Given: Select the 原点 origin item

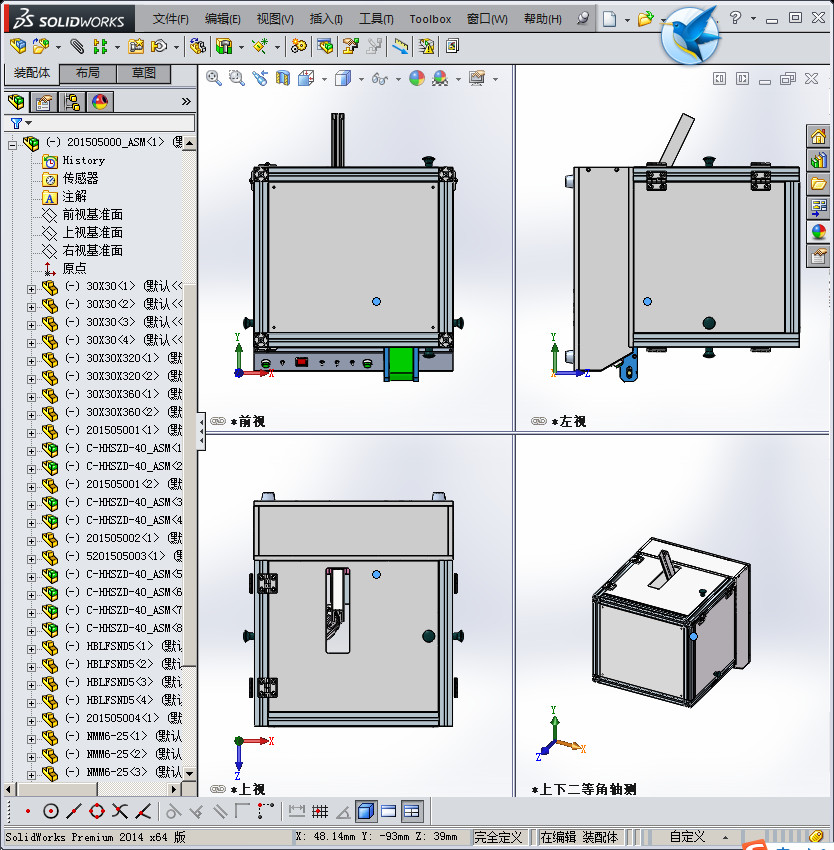Looking at the screenshot, I should (74, 268).
